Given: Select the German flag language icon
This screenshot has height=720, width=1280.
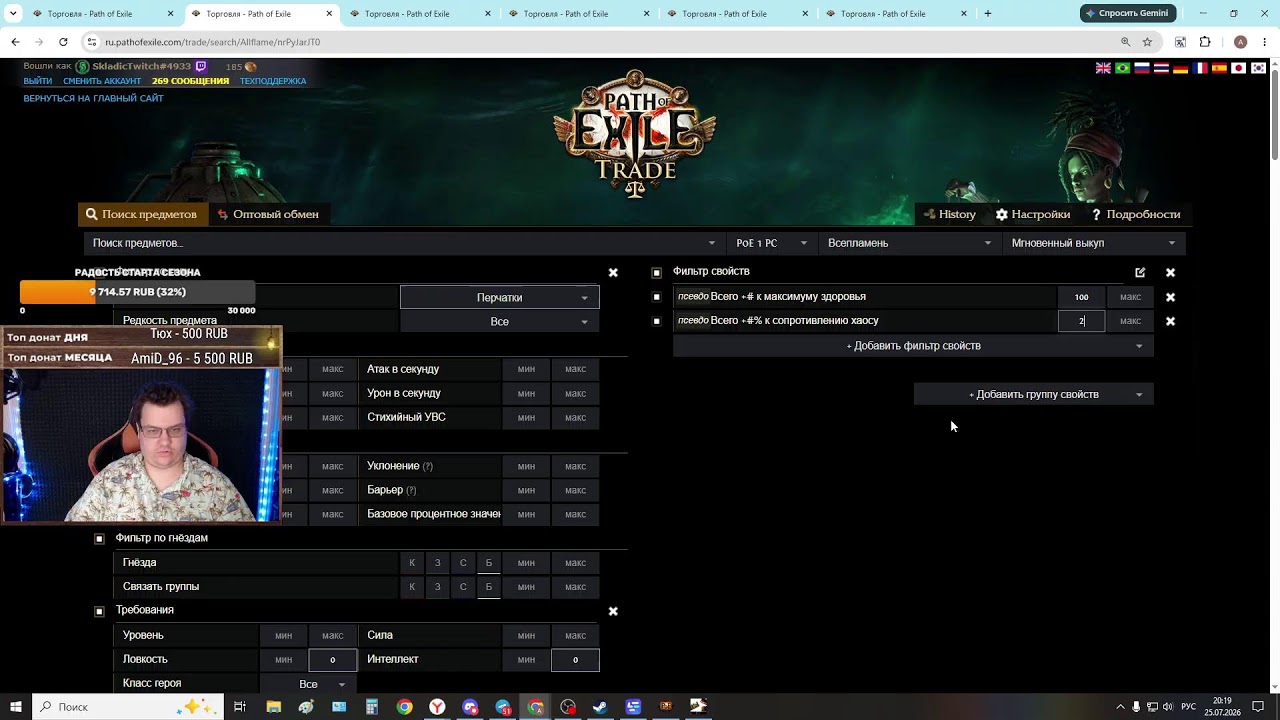Looking at the screenshot, I should point(1181,68).
